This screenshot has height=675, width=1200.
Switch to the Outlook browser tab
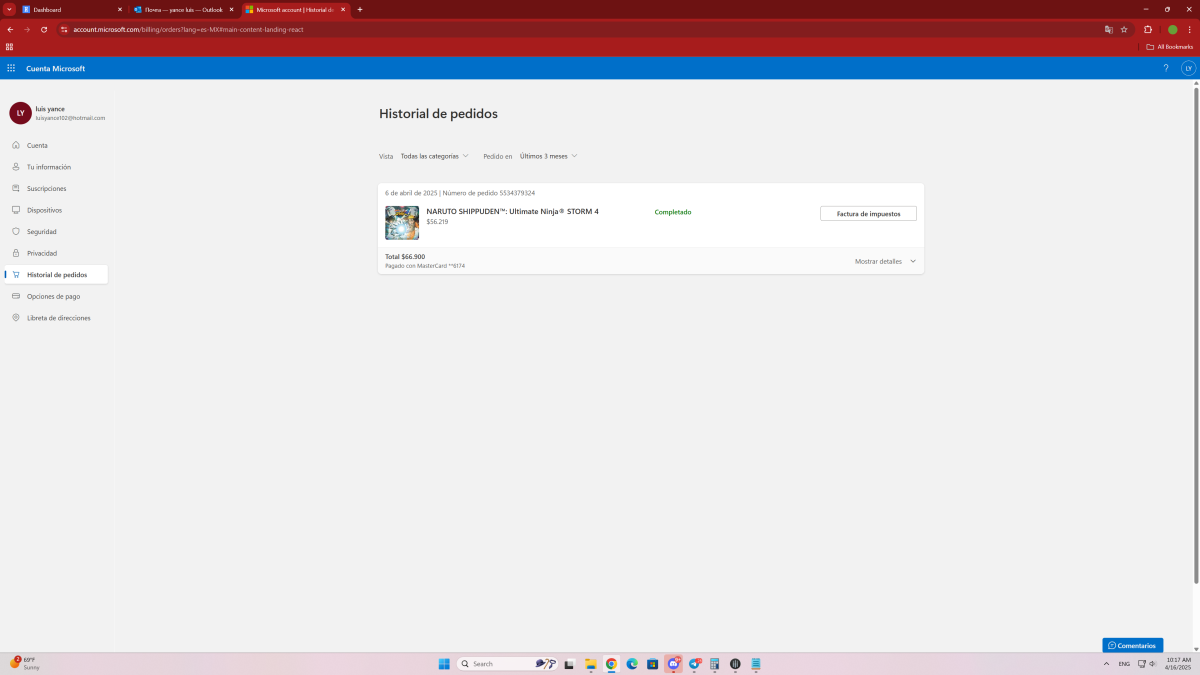tap(183, 9)
